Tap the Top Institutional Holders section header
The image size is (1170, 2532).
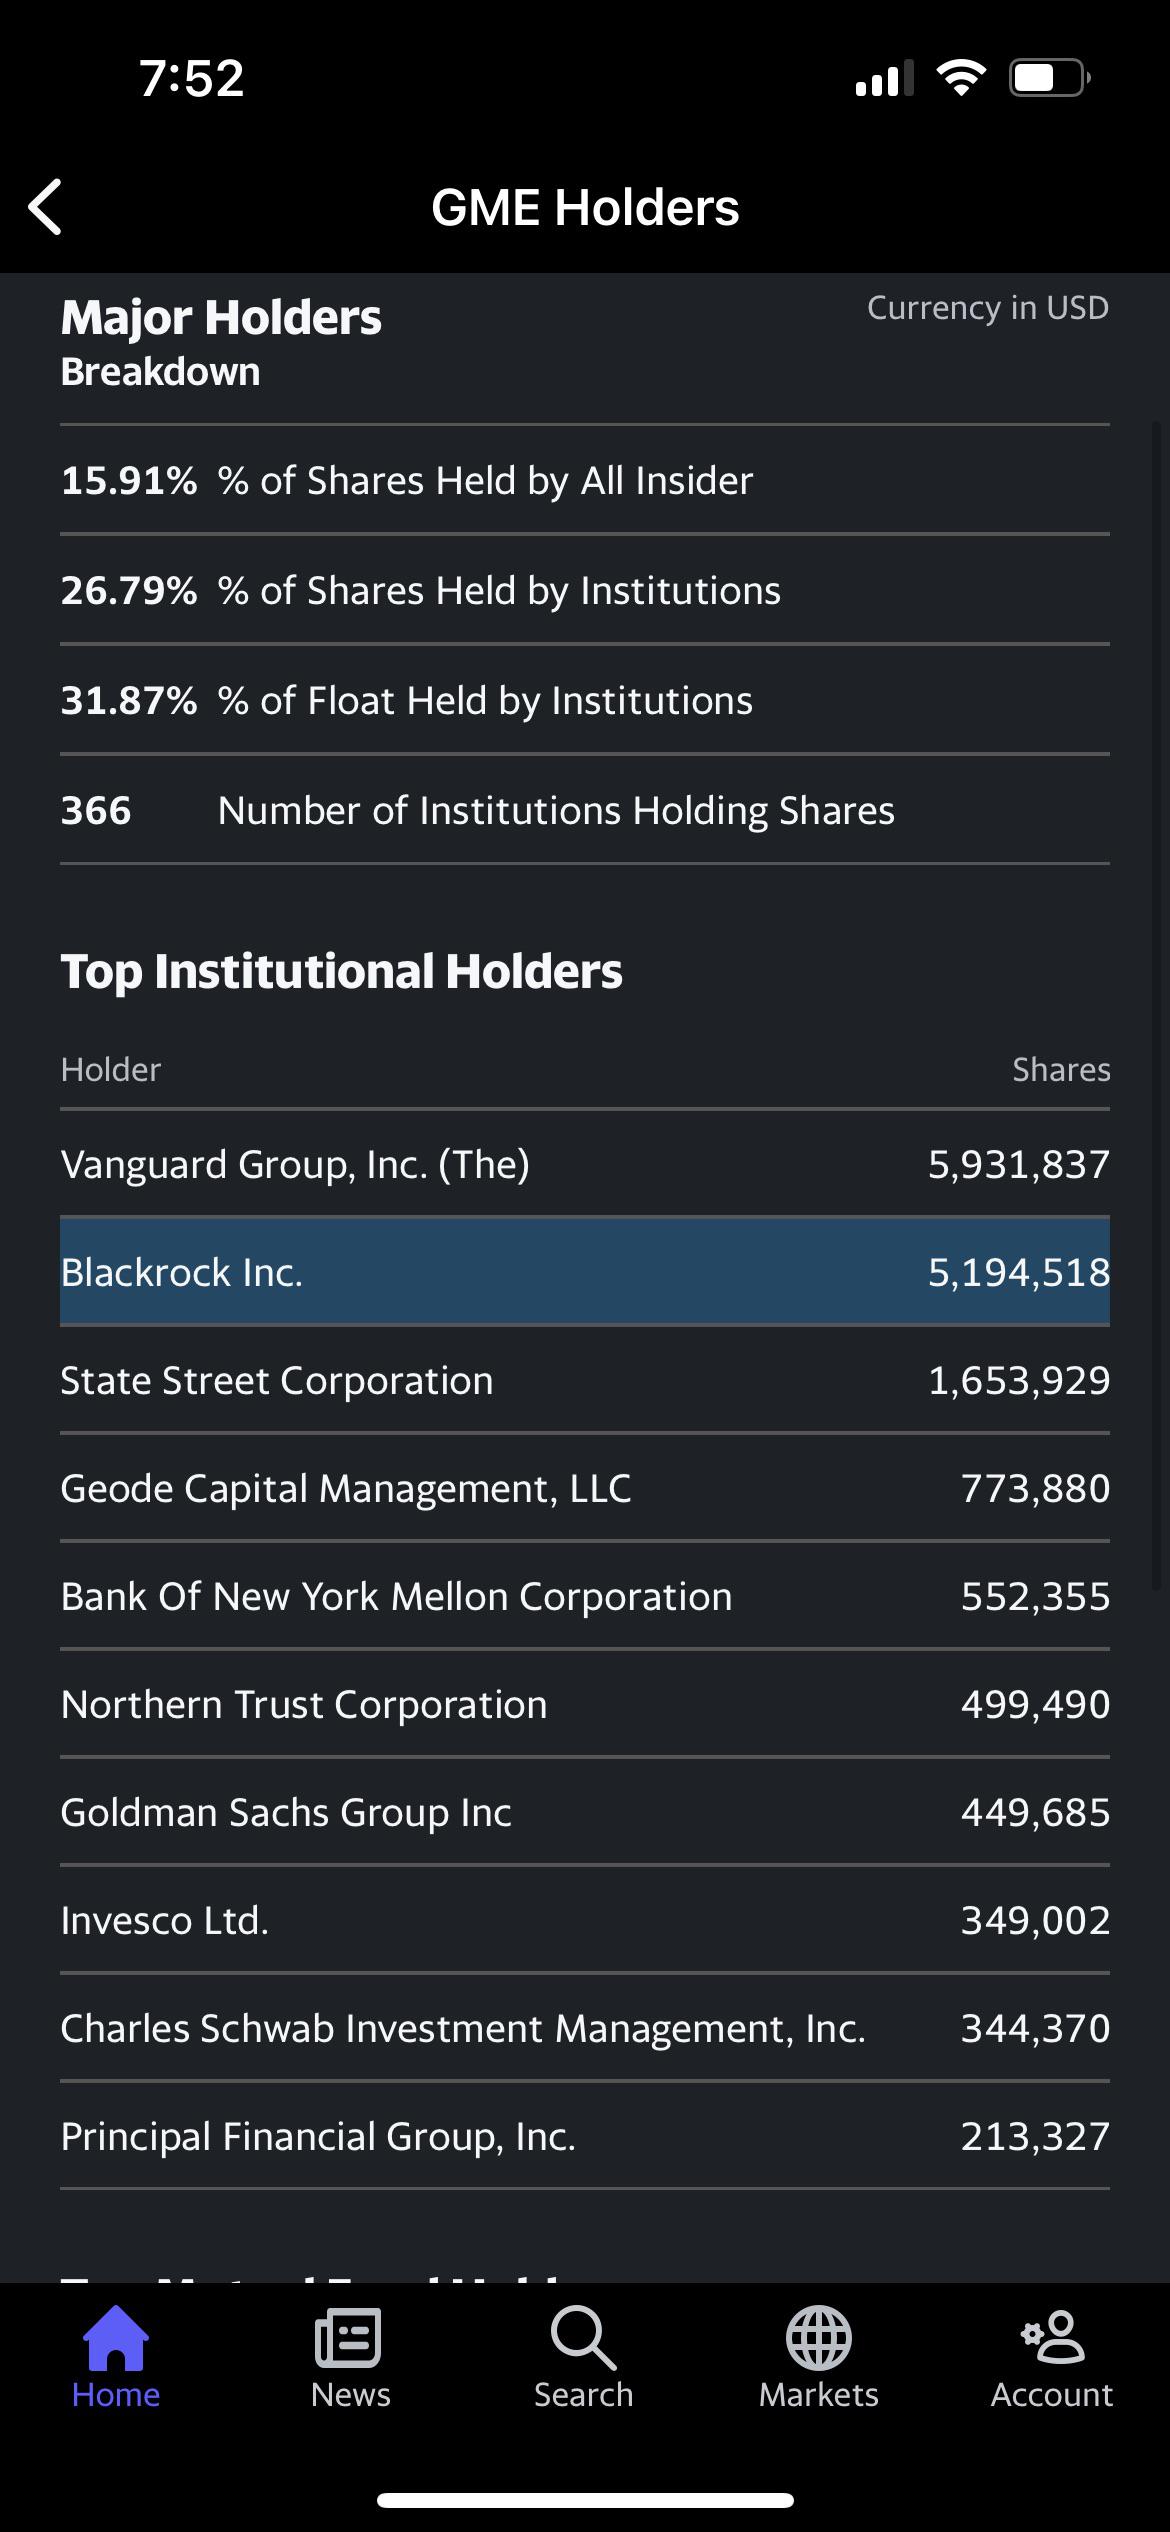[343, 969]
